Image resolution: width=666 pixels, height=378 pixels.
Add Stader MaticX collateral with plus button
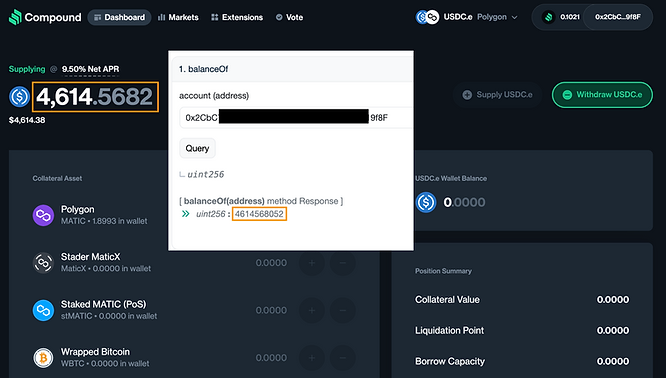(312, 263)
